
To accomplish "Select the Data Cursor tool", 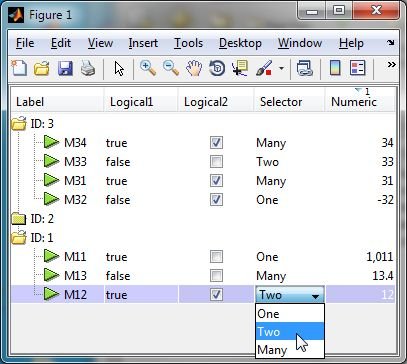I will tap(240, 68).
